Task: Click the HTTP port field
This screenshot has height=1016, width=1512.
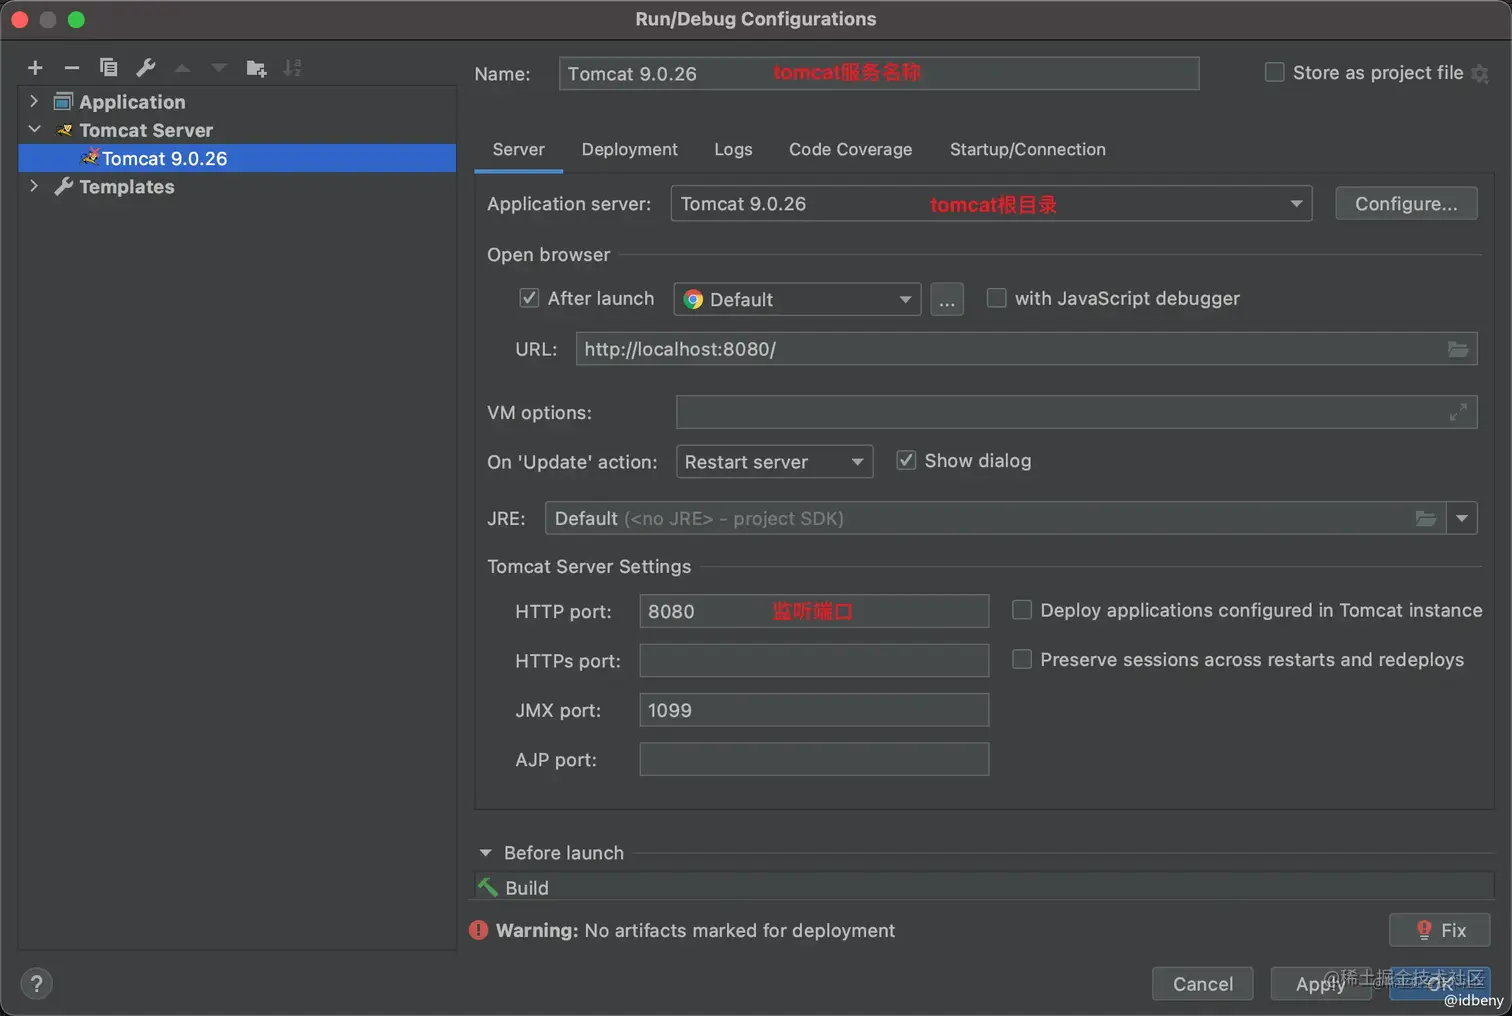Action: pyautogui.click(x=814, y=611)
